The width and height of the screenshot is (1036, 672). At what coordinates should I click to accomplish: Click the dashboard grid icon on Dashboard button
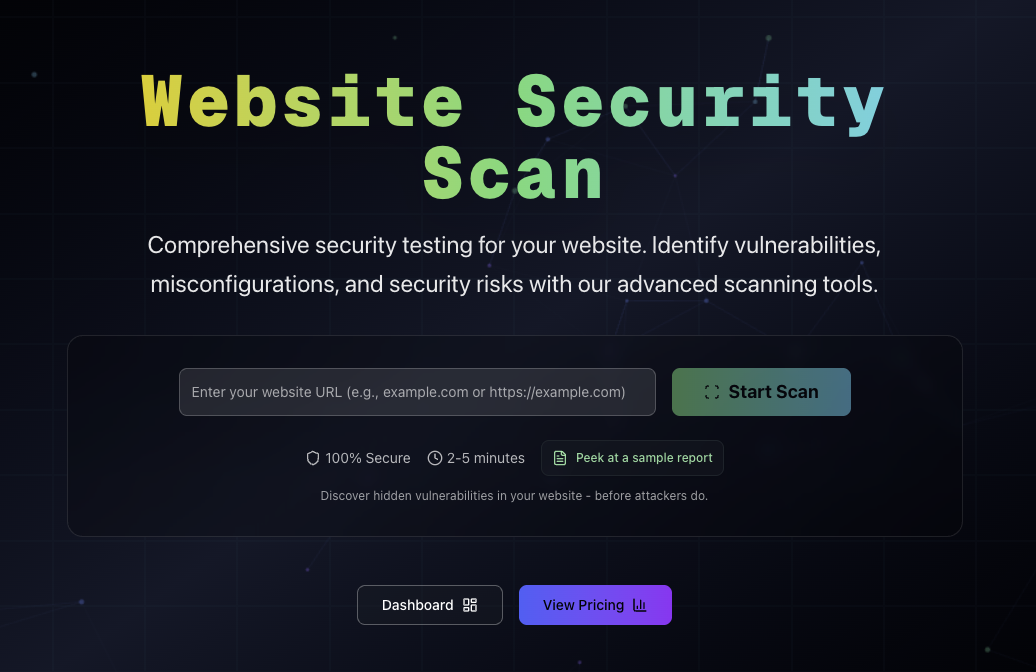pos(470,605)
